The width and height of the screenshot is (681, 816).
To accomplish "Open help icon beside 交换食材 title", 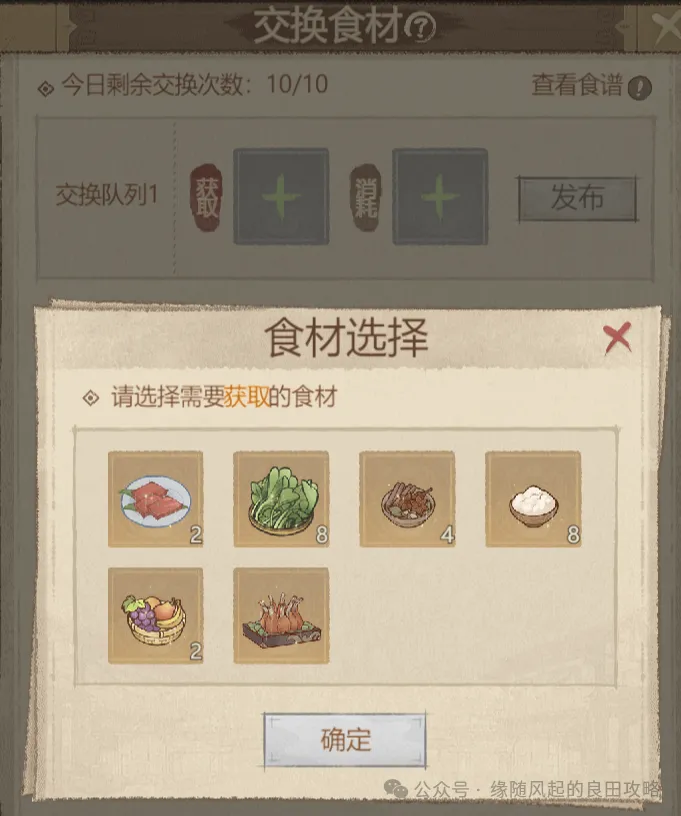I will coord(420,27).
